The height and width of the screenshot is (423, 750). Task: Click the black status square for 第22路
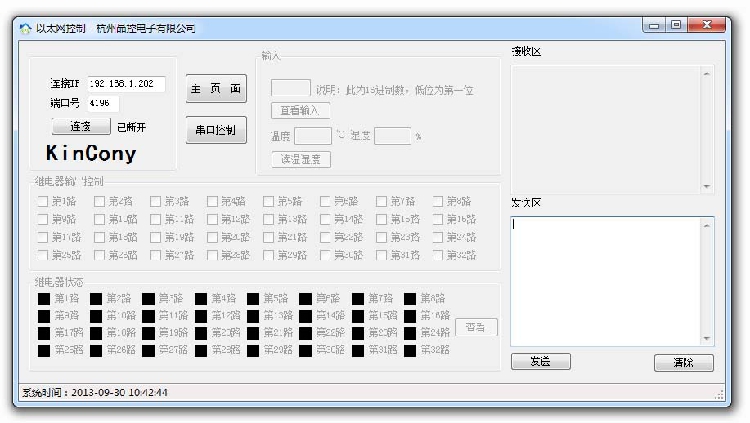point(306,333)
